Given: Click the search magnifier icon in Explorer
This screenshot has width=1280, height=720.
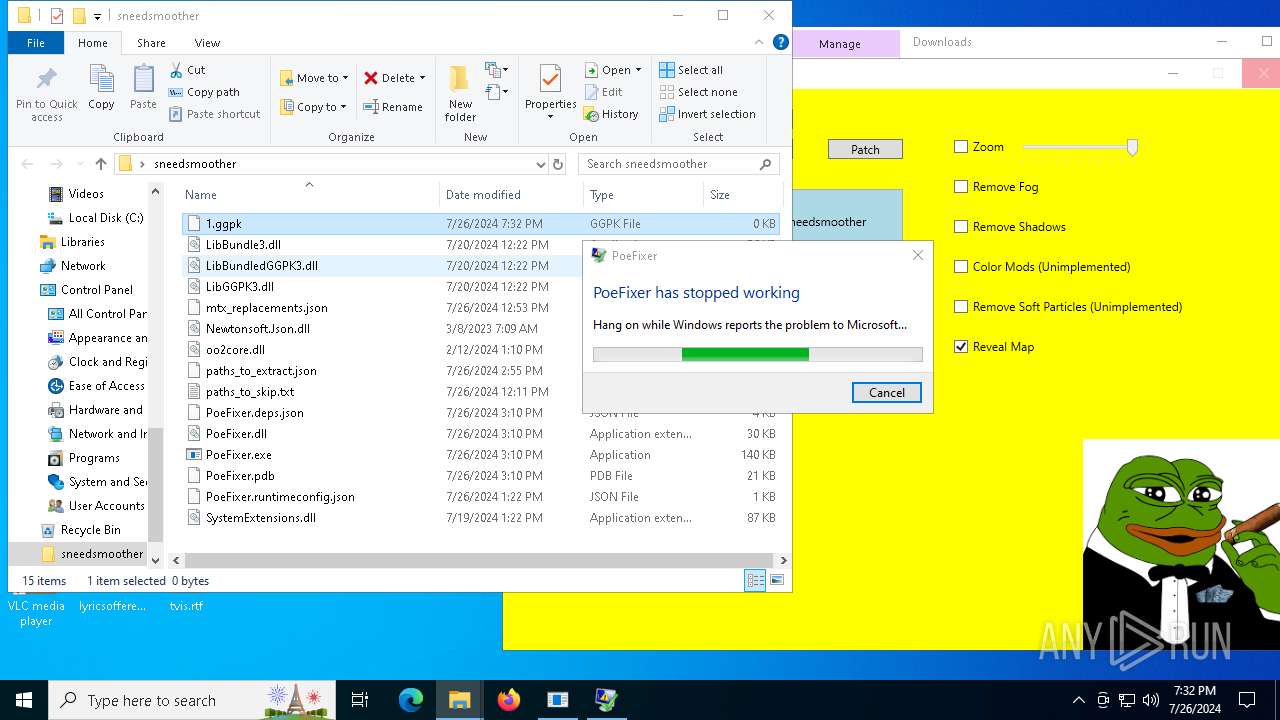Looking at the screenshot, I should [x=766, y=164].
